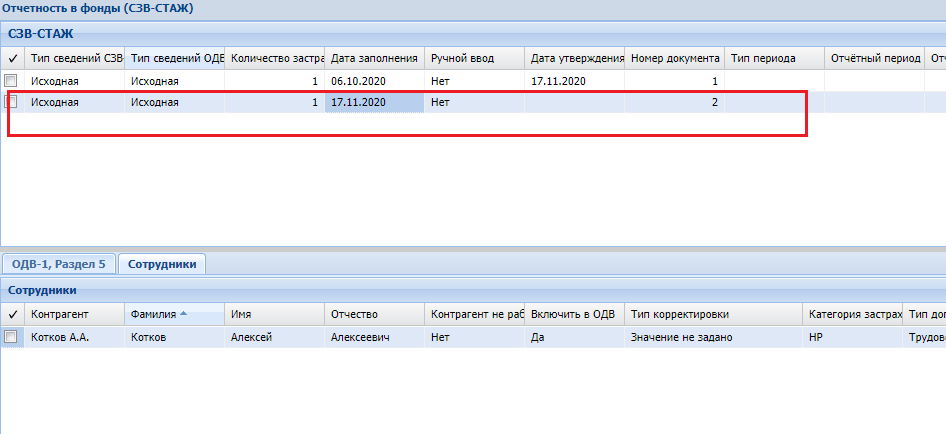Image resolution: width=946 pixels, height=434 pixels.
Task: Click the Дата утверждения column header
Action: pyautogui.click(x=574, y=58)
